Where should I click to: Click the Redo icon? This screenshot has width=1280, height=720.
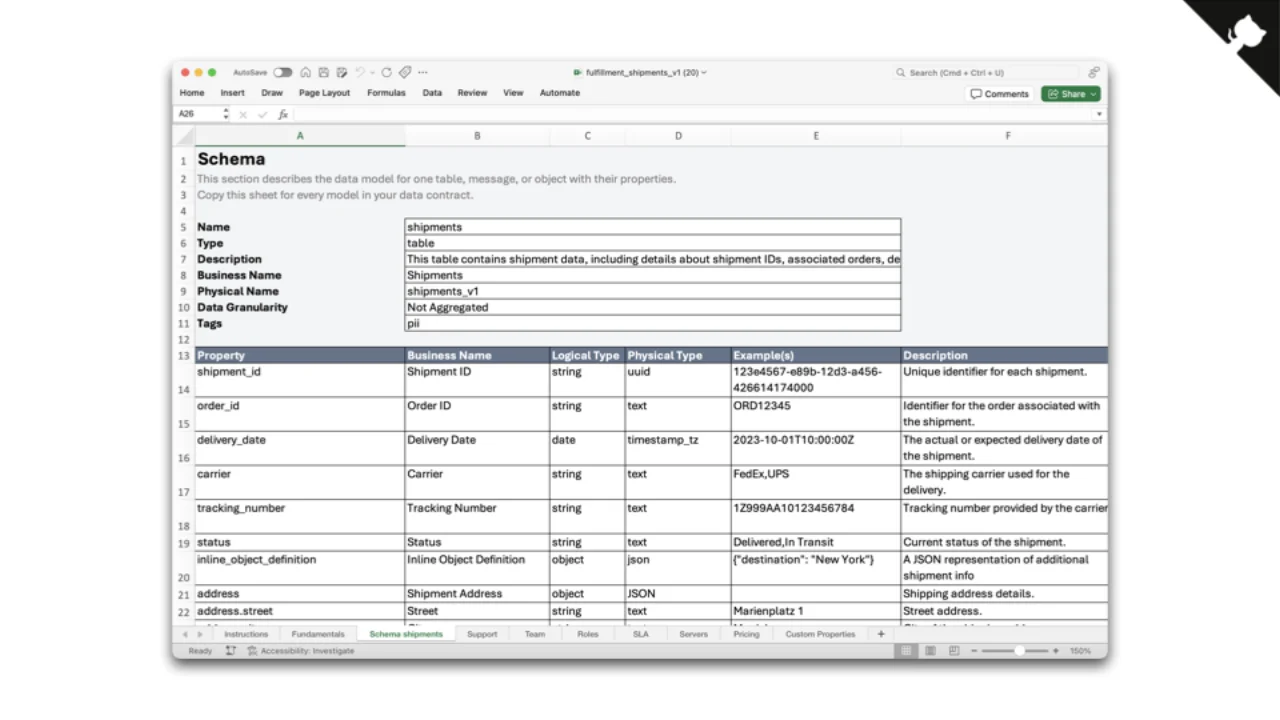tap(386, 72)
